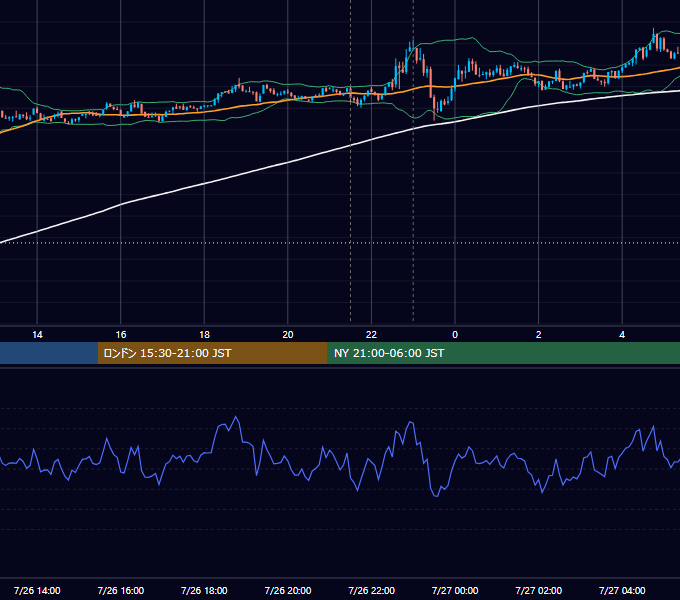The image size is (680, 600).
Task: Click the hour label 22 on chart axis
Action: pyautogui.click(x=371, y=335)
